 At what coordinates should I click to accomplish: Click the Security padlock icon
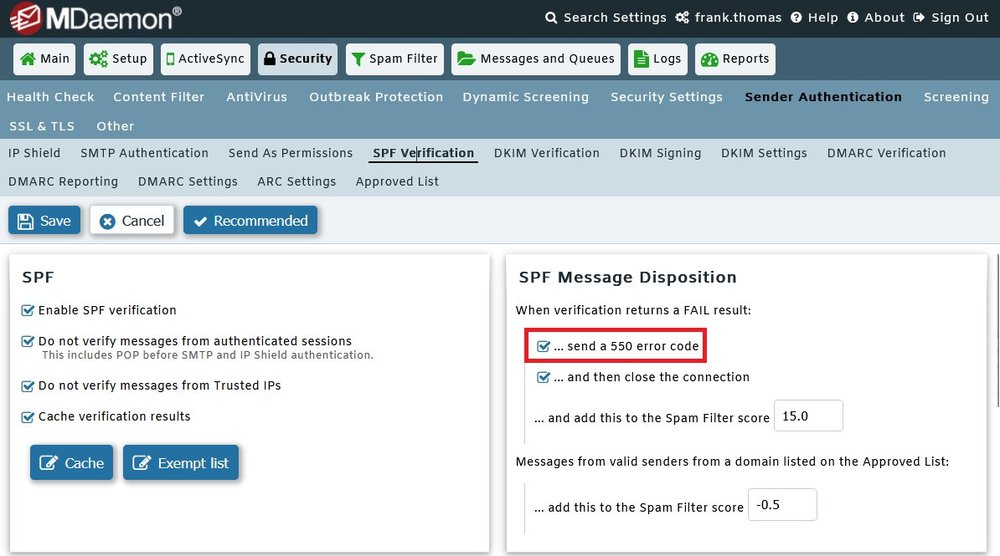click(x=270, y=59)
